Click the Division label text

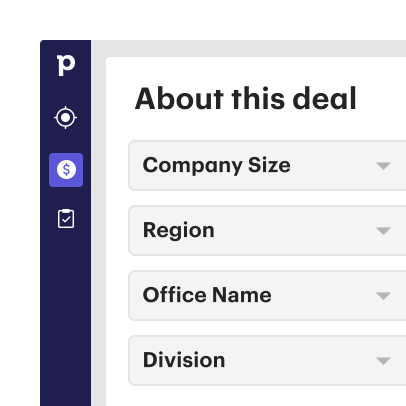[184, 360]
